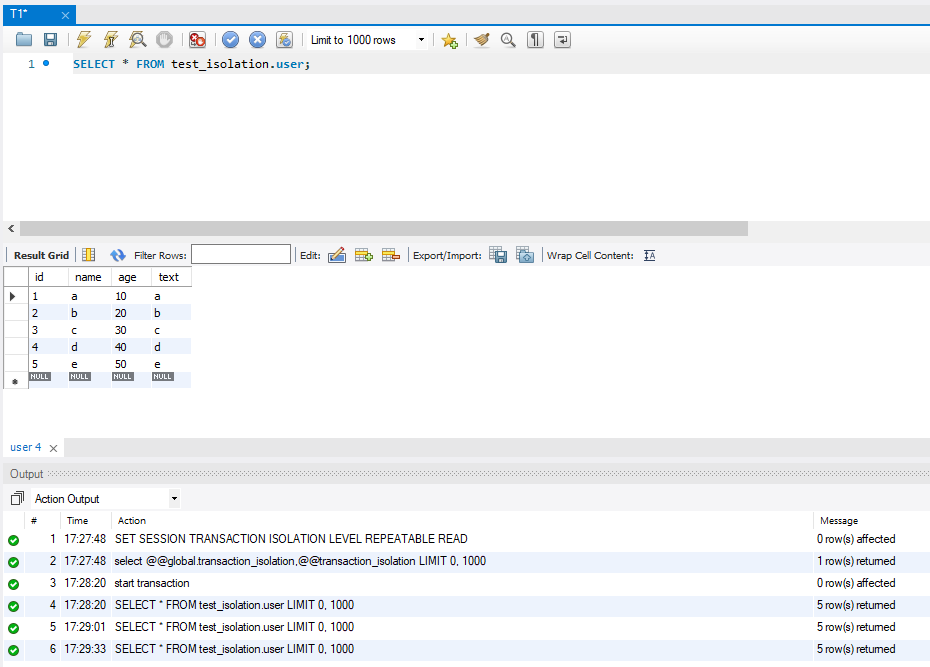The image size is (930, 667).
Task: Execute statement under cursor lightning icon
Action: (x=110, y=40)
